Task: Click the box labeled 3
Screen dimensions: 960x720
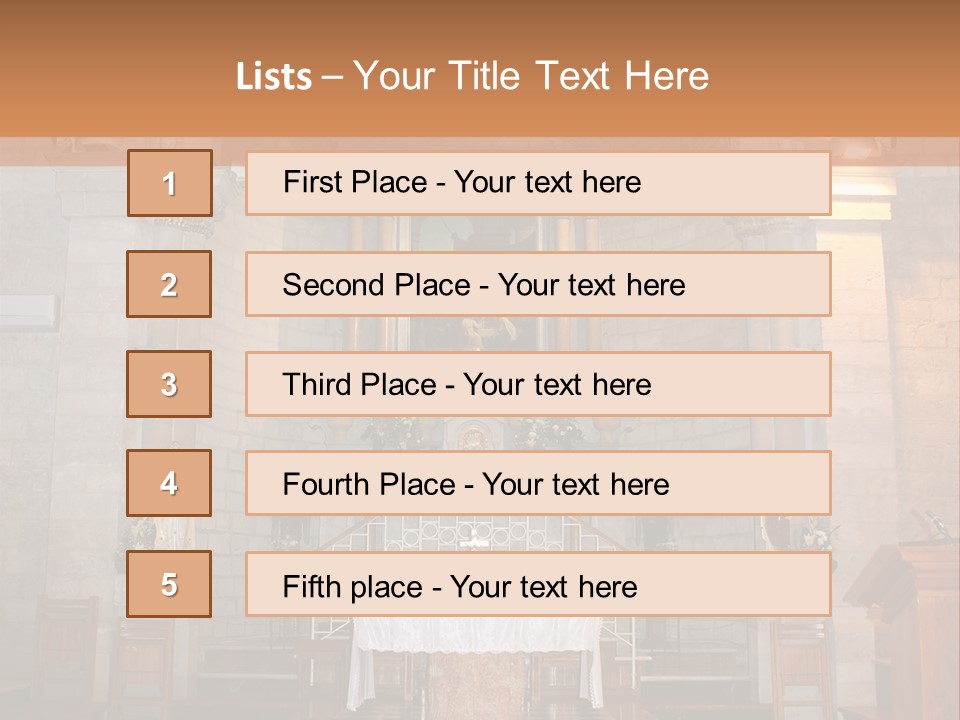Action: pos(169,384)
